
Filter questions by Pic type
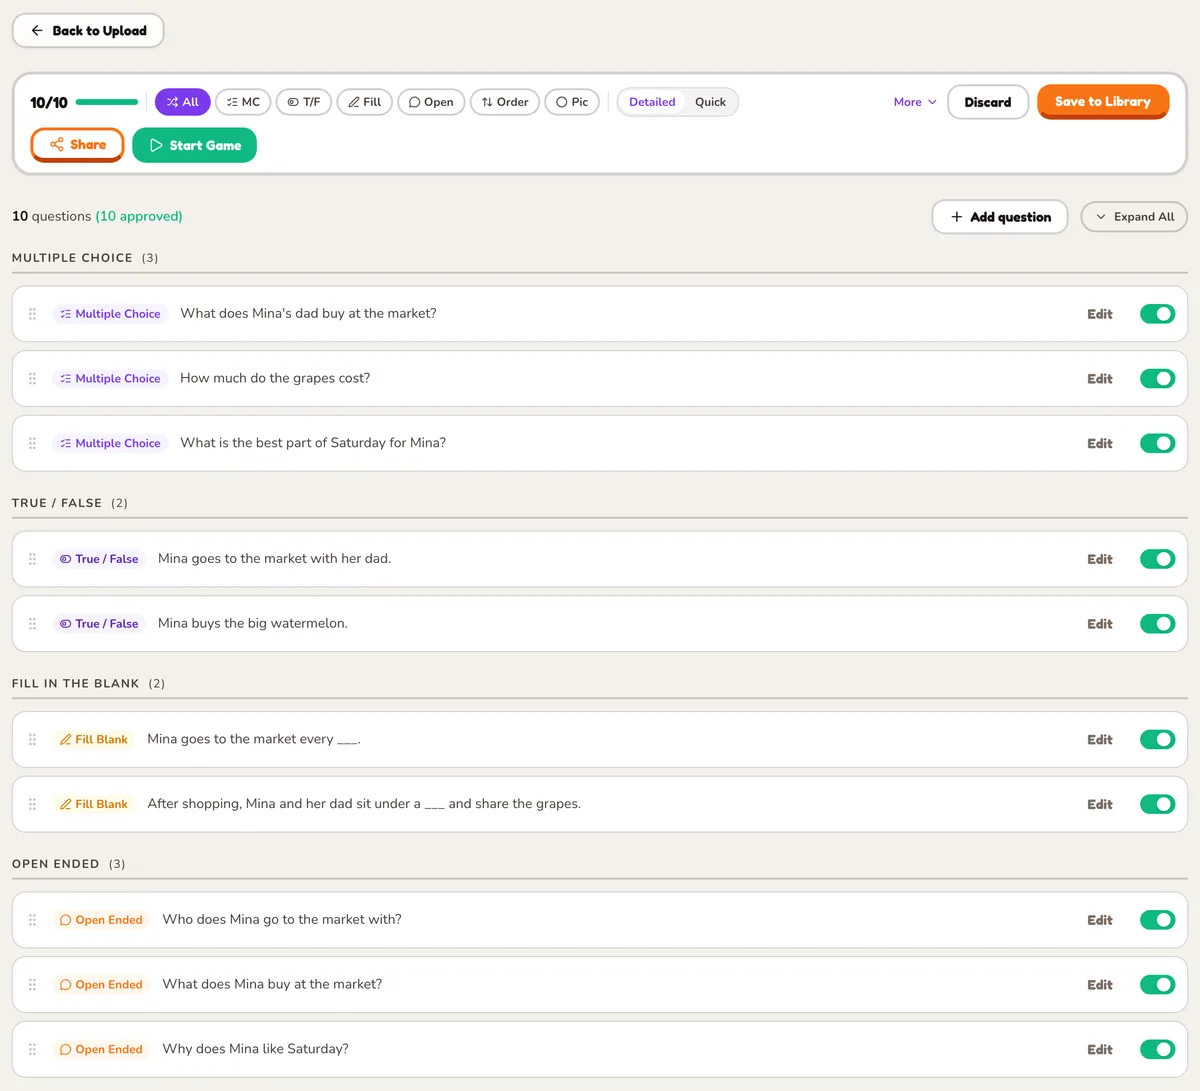point(572,102)
